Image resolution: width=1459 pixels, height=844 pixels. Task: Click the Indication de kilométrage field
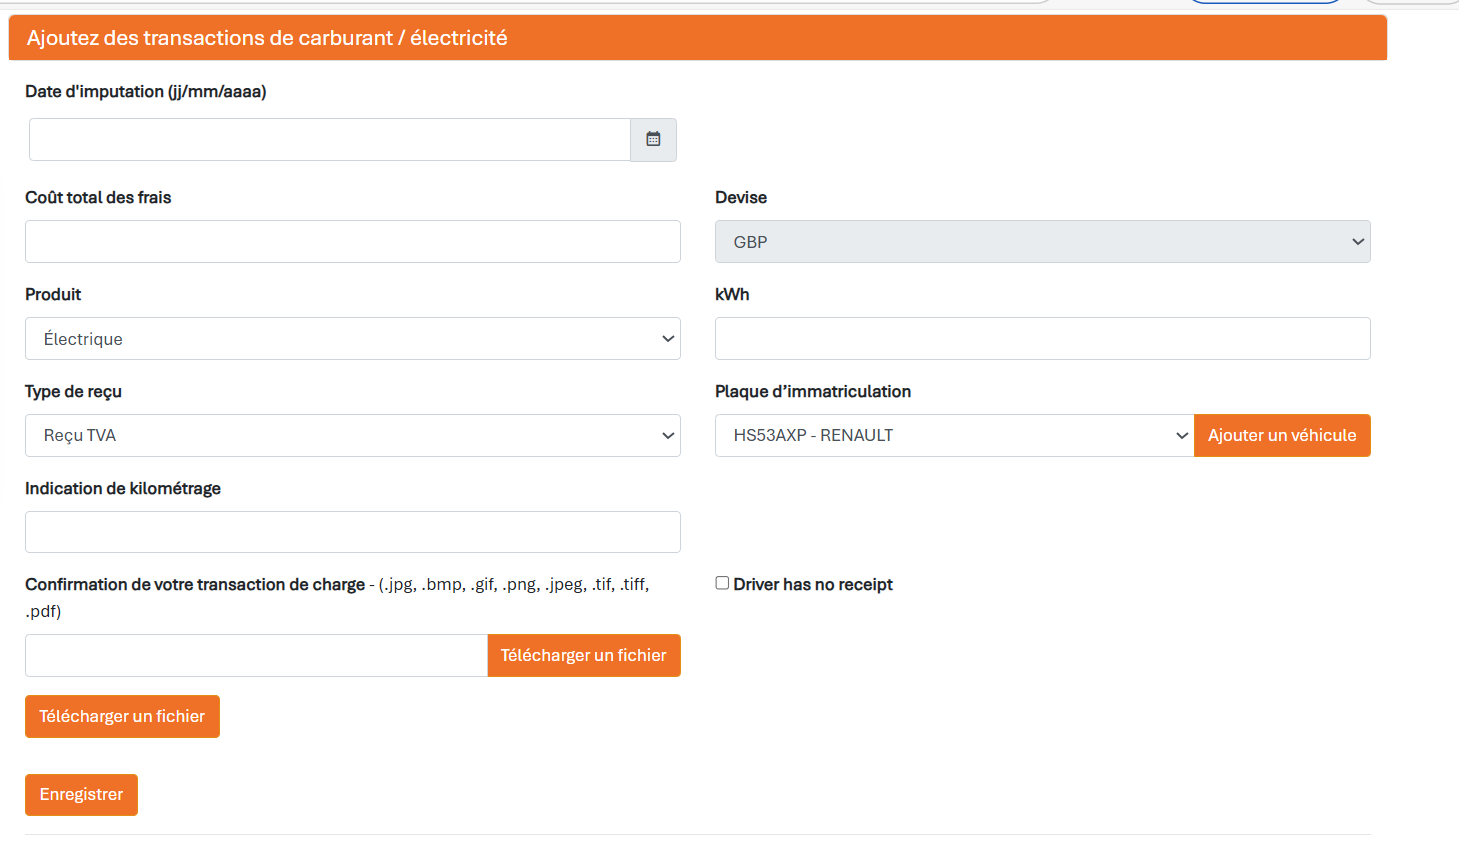coord(353,532)
